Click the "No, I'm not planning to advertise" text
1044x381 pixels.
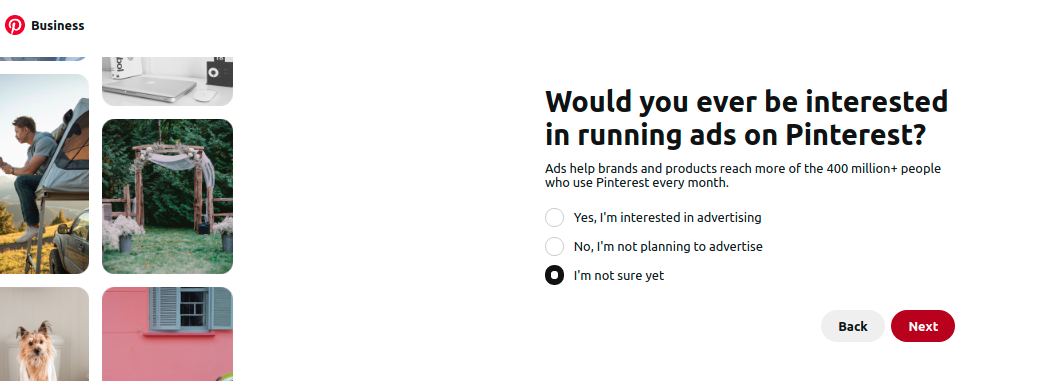pos(668,246)
